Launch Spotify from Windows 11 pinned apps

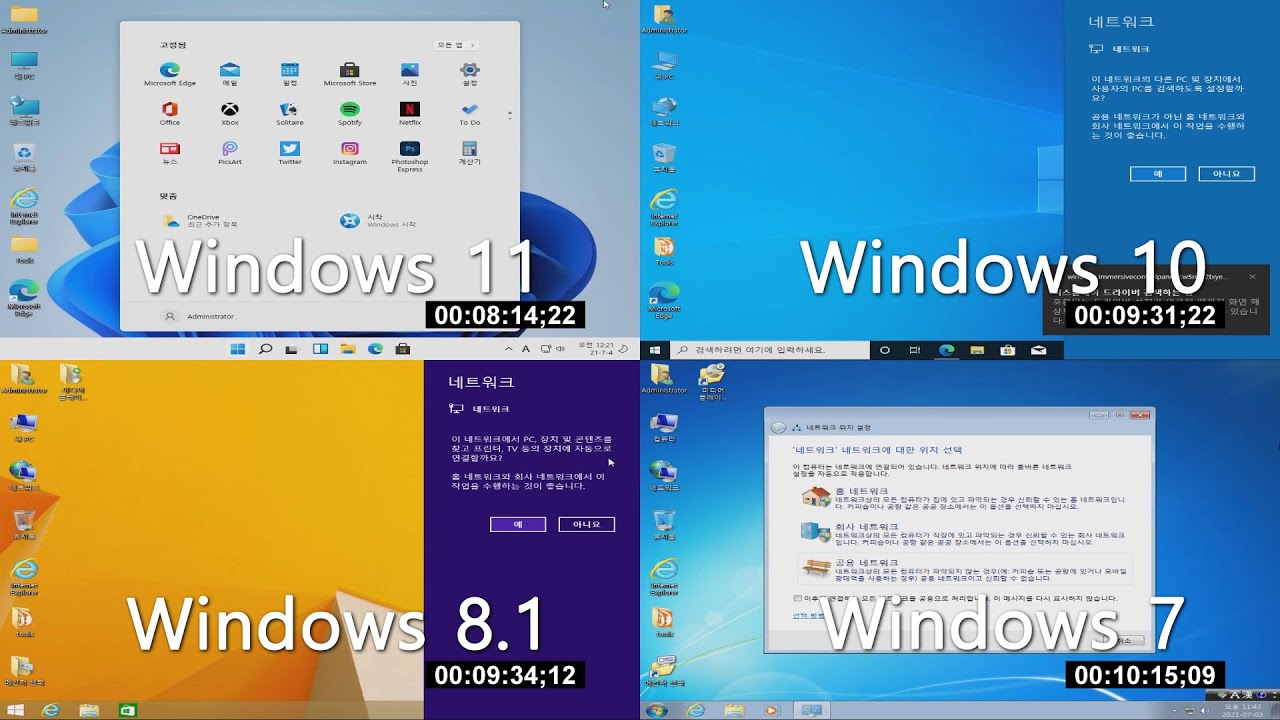[350, 114]
